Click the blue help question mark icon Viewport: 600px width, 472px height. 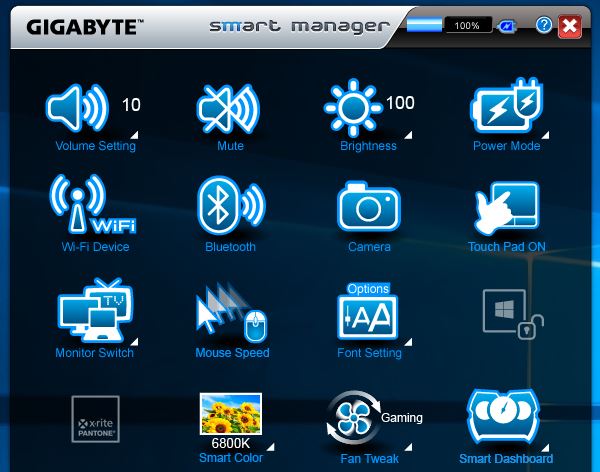tap(544, 25)
